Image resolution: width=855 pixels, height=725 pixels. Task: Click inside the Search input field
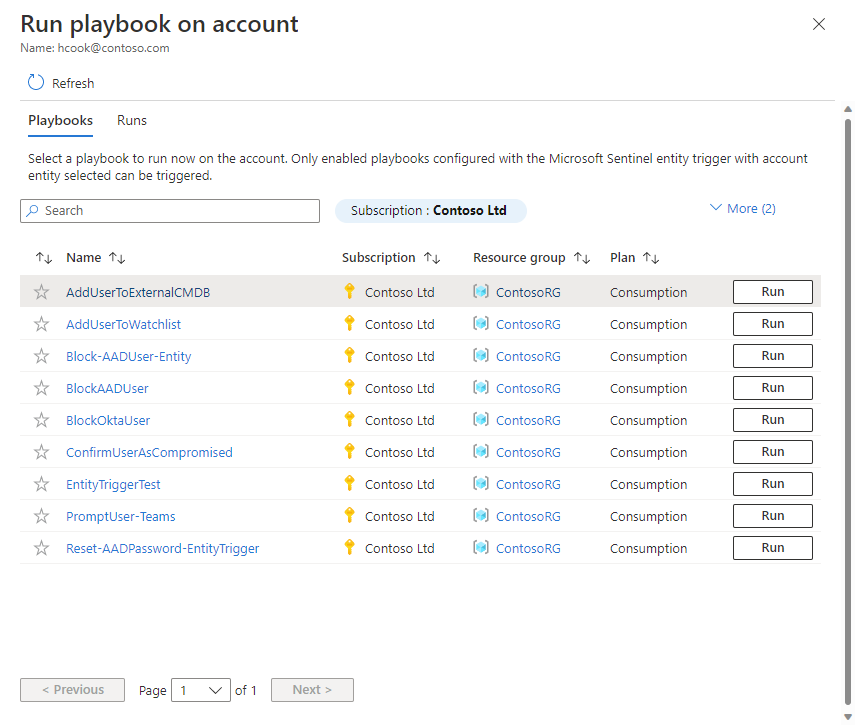point(170,211)
